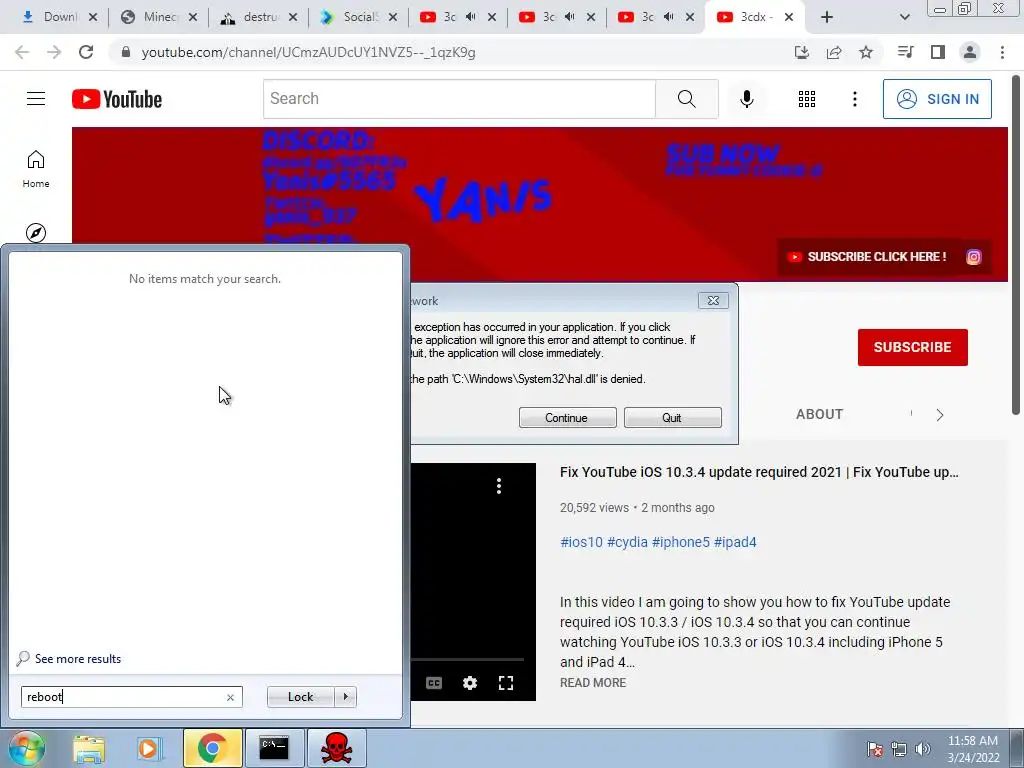1024x768 pixels.
Task: Click SIGN IN button
Action: pyautogui.click(x=937, y=99)
